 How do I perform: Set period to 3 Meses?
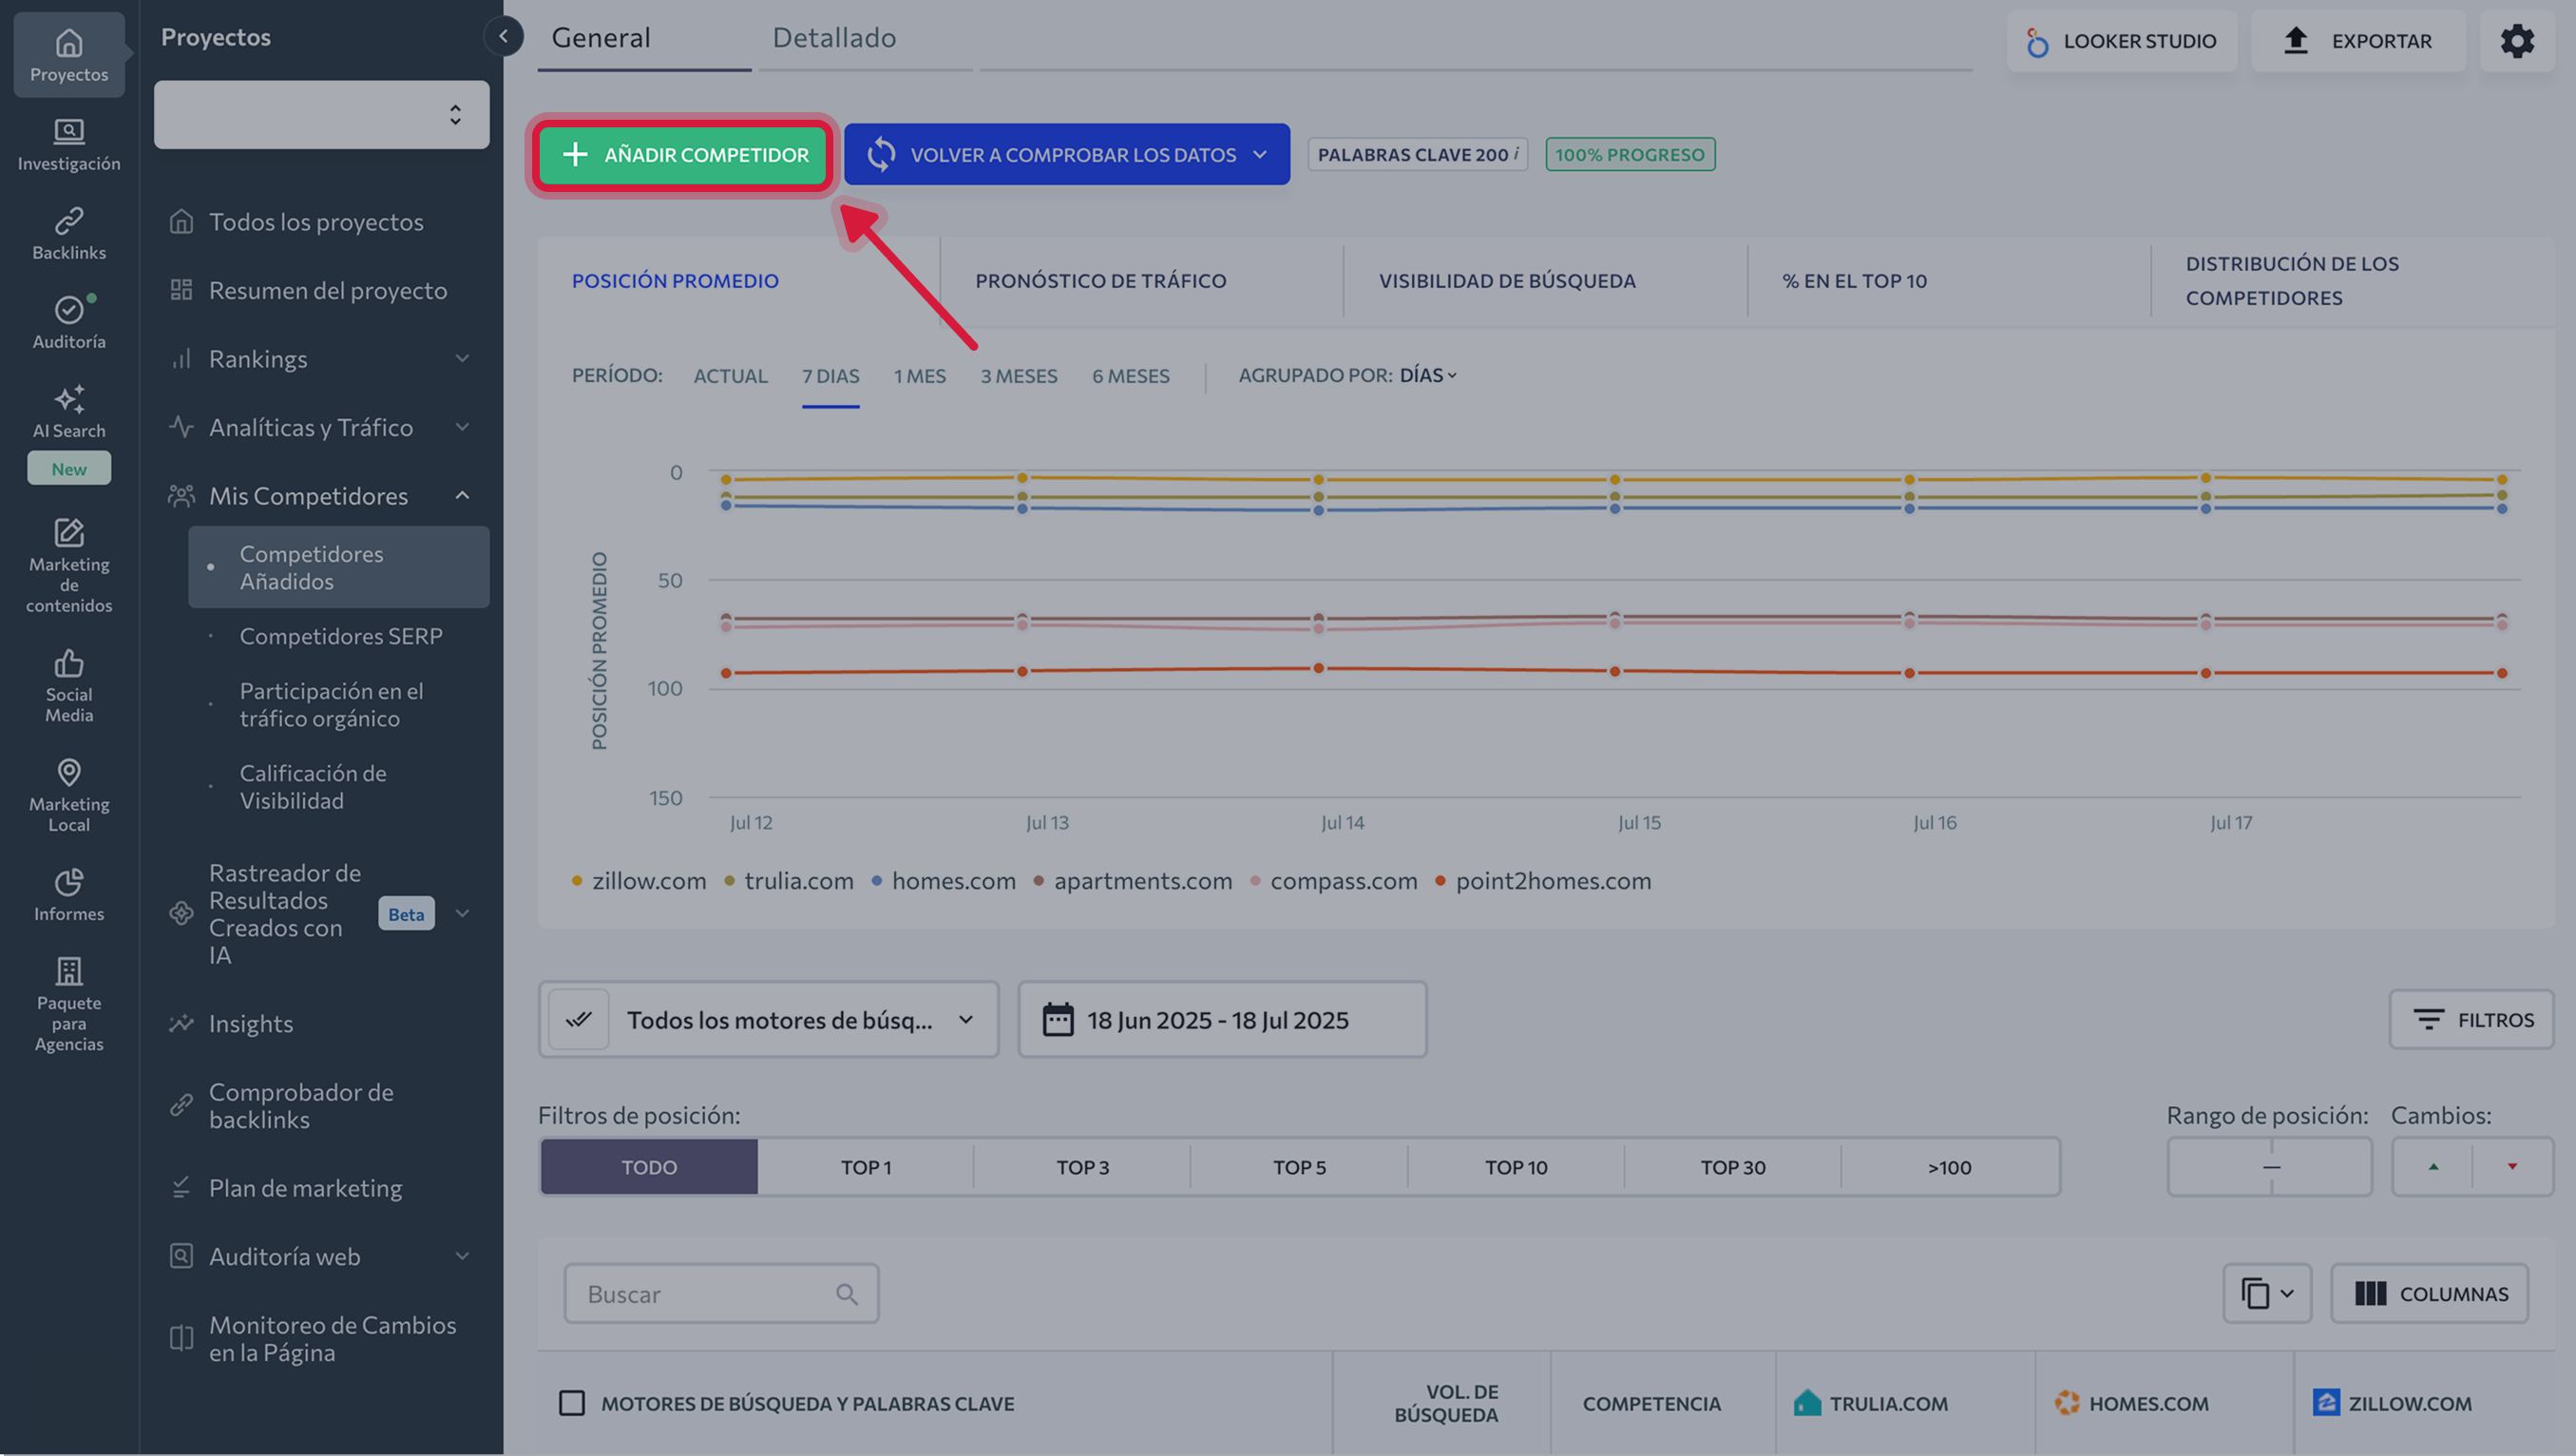pos(1018,376)
